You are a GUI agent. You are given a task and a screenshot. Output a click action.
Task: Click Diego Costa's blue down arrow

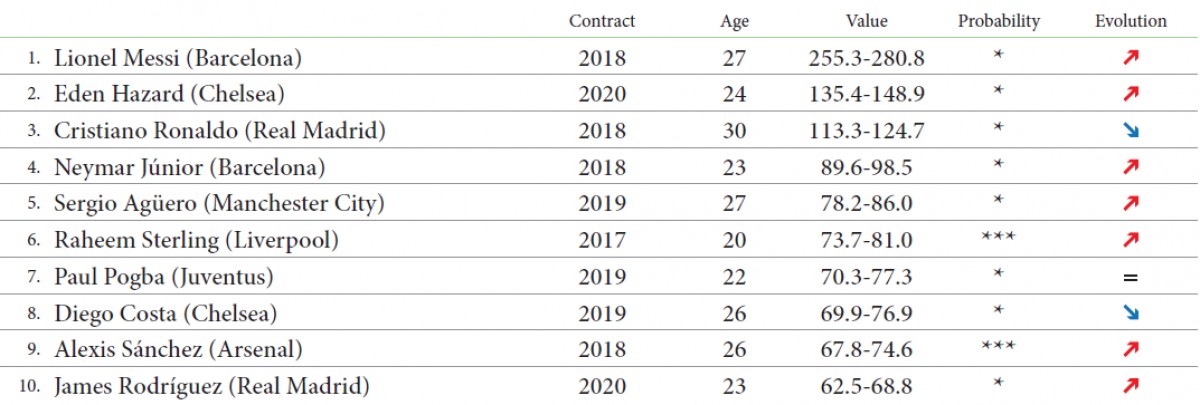(x=1131, y=313)
